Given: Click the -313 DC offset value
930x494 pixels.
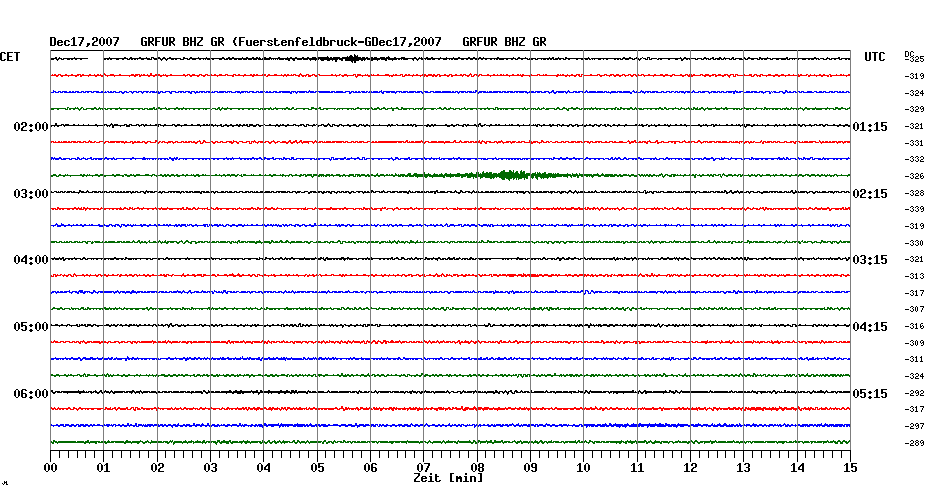Looking at the screenshot, I should [x=914, y=276].
